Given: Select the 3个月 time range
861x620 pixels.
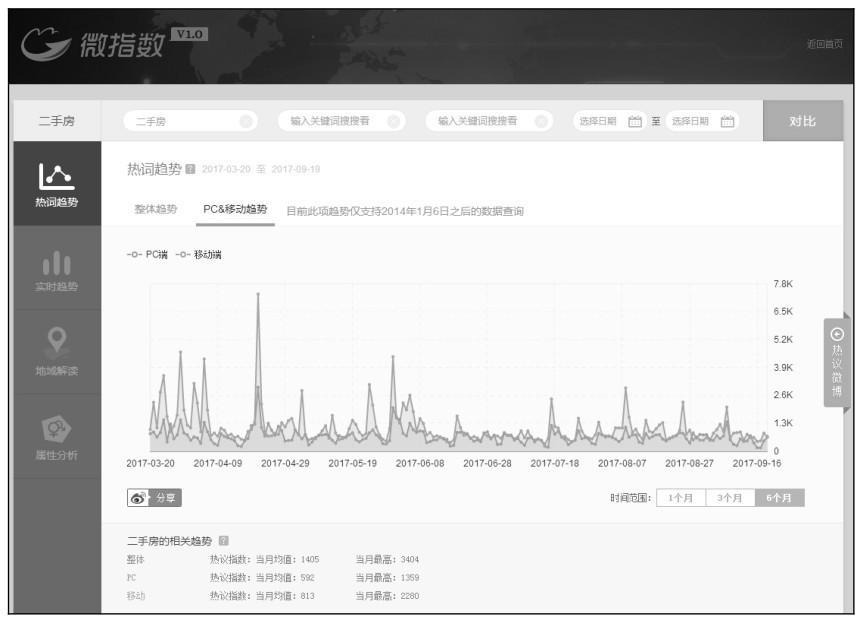Looking at the screenshot, I should 730,498.
